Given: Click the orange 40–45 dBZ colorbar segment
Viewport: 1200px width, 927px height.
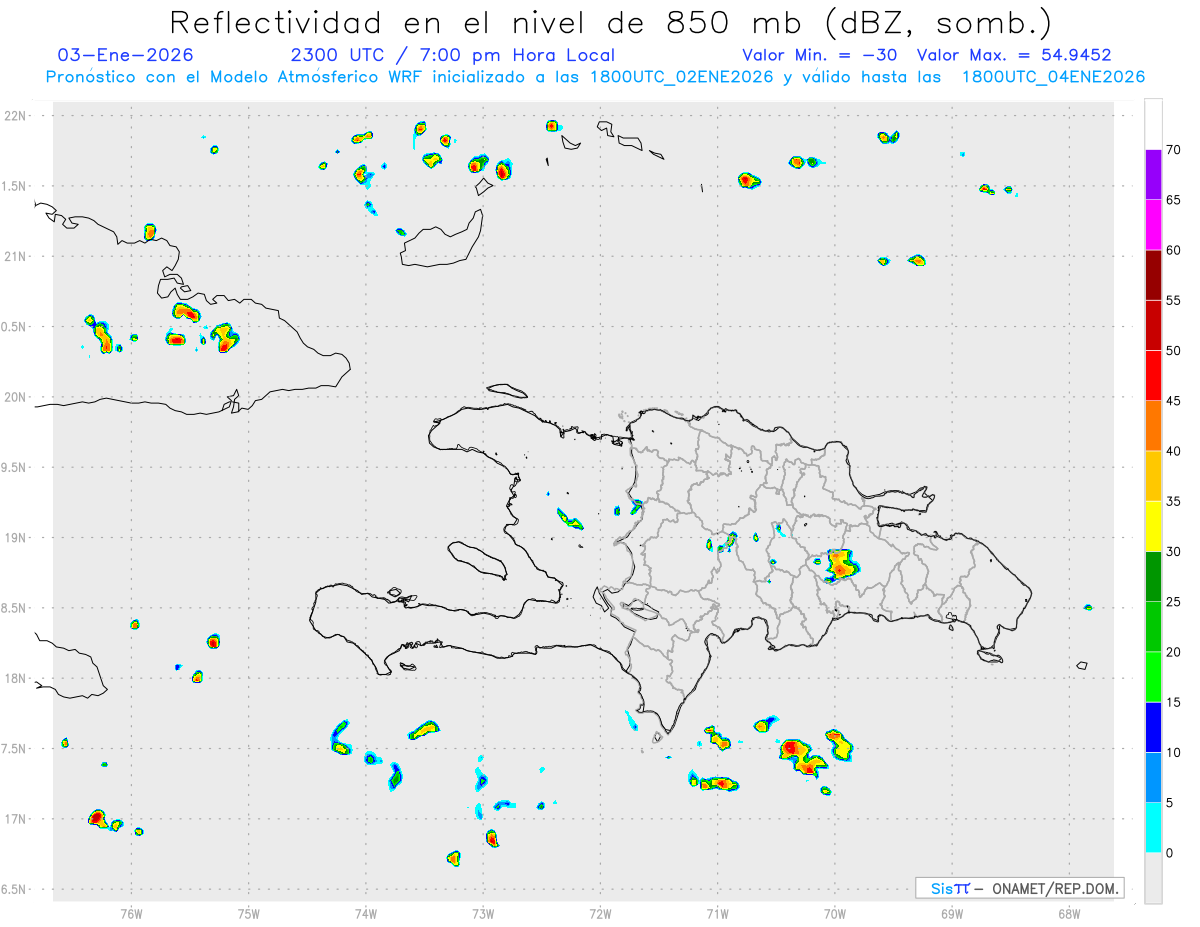Looking at the screenshot, I should tap(1153, 426).
